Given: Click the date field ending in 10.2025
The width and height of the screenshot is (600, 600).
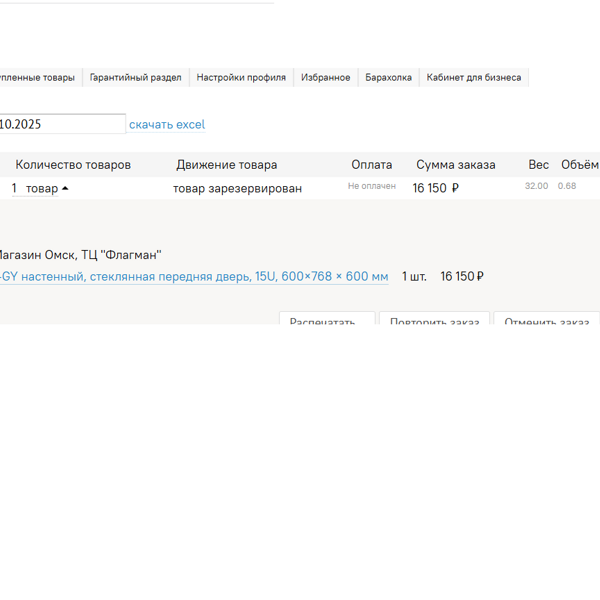Looking at the screenshot, I should pyautogui.click(x=60, y=125).
